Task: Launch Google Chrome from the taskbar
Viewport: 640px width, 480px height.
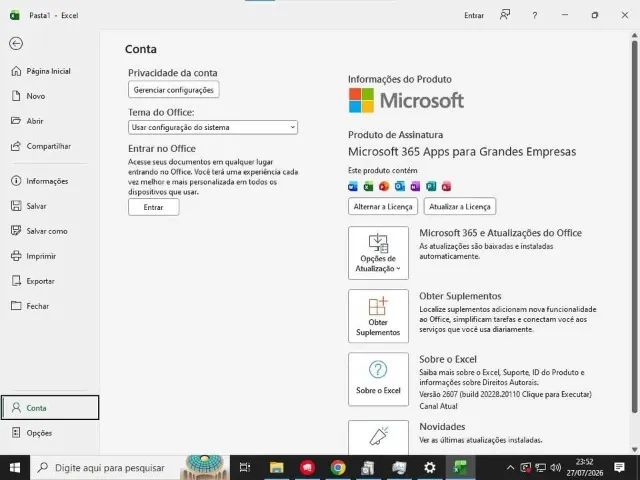Action: tap(338, 468)
